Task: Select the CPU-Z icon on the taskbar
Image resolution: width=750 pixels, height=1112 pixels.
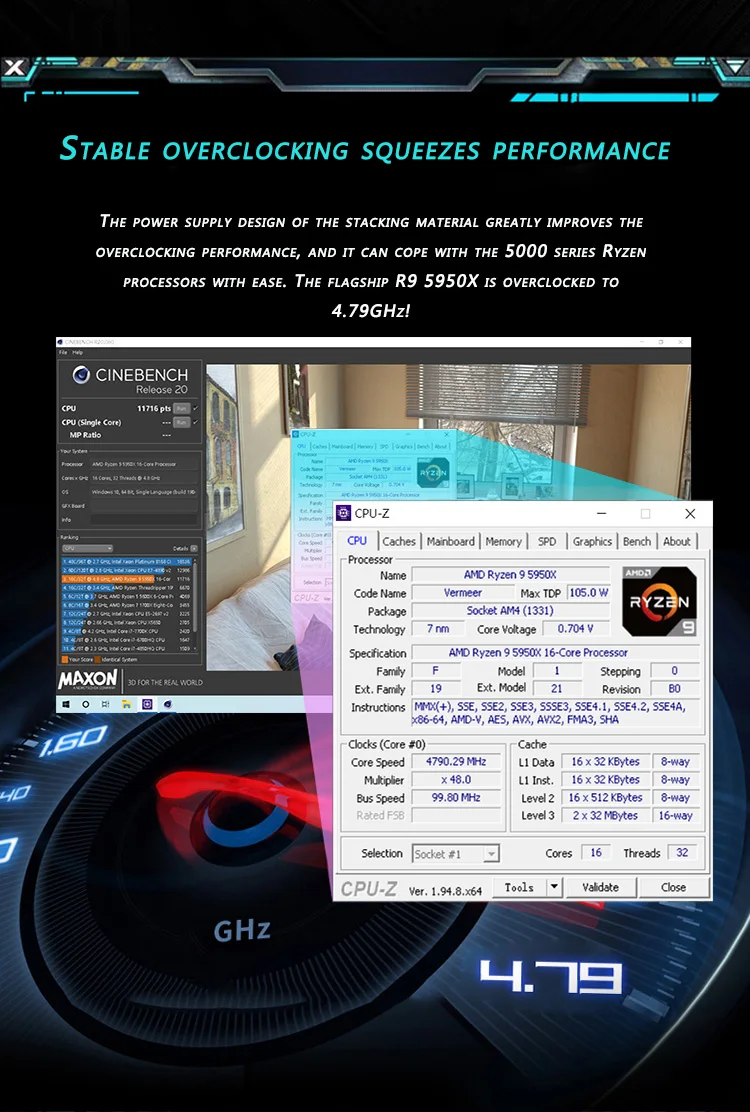Action: pyautogui.click(x=147, y=704)
